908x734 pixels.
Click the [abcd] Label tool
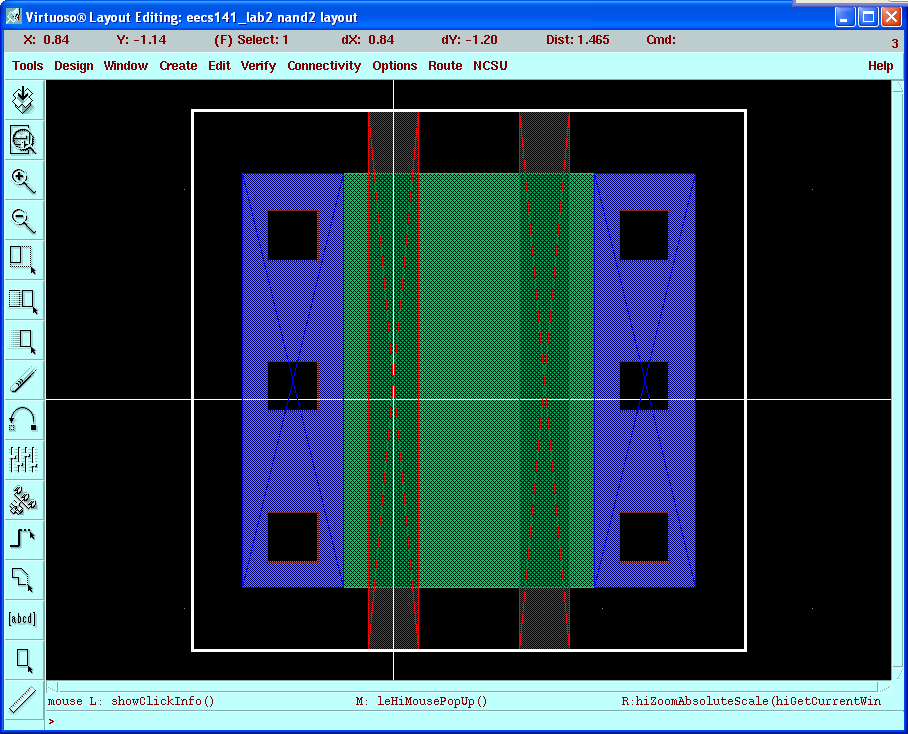tap(23, 618)
